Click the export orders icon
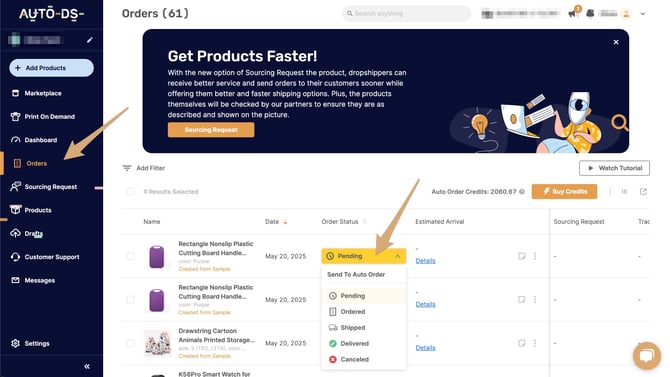The height and width of the screenshot is (377, 670). pos(643,191)
